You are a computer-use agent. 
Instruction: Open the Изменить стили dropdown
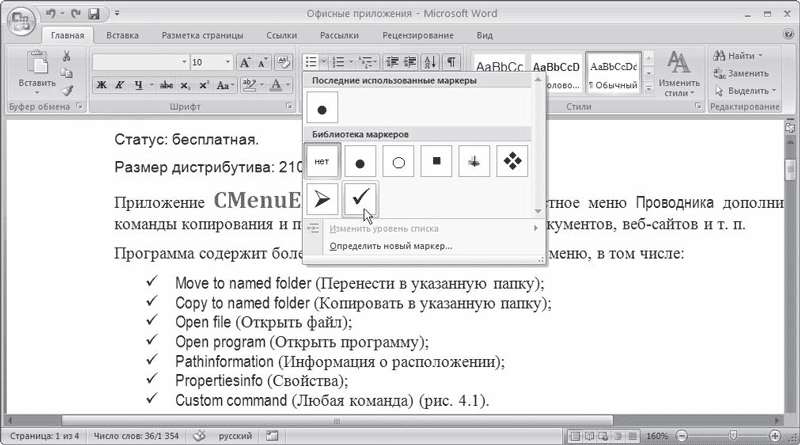click(x=679, y=76)
